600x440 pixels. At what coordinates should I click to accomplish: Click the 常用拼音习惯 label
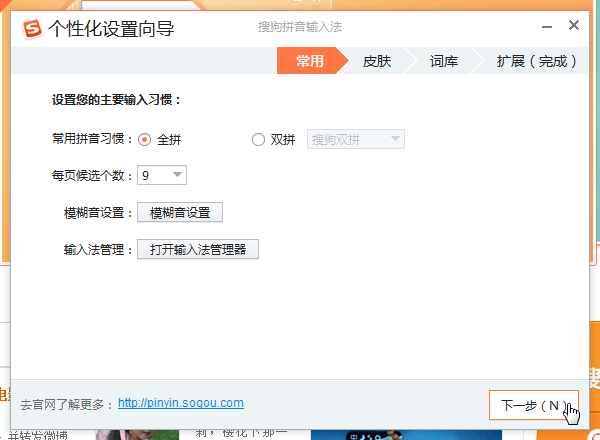click(x=92, y=139)
